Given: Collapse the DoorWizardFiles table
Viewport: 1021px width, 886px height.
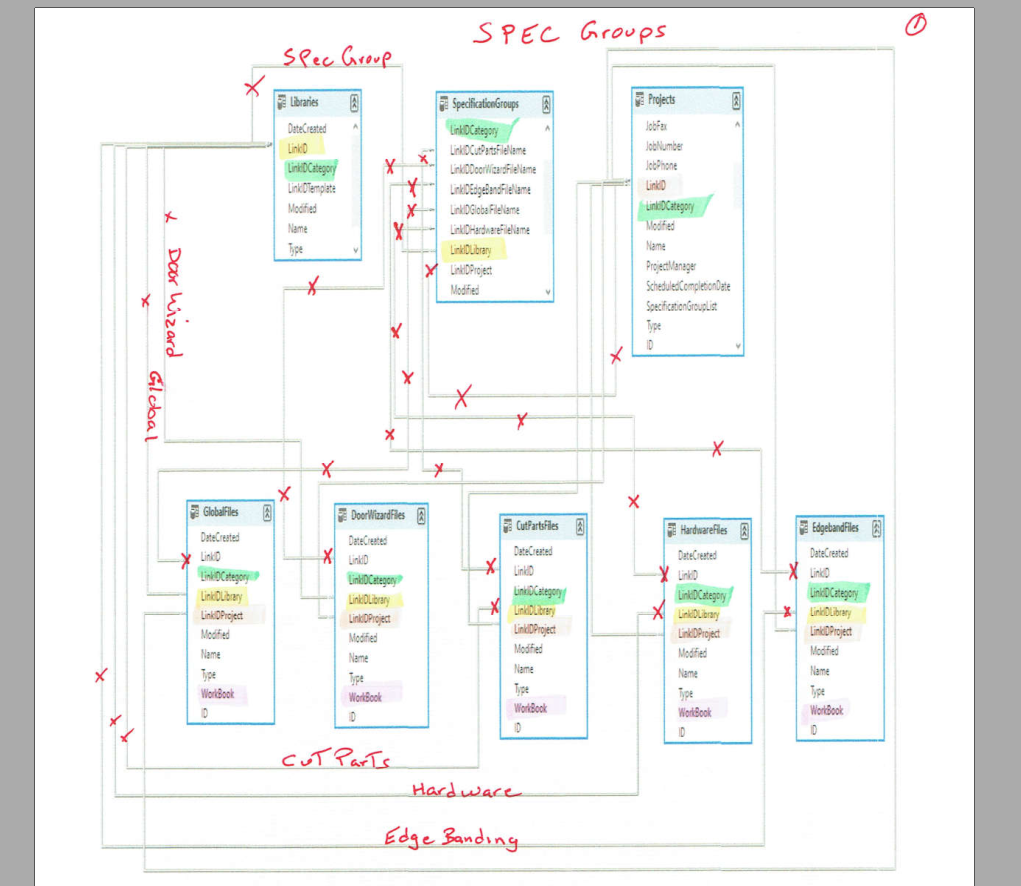Looking at the screenshot, I should click(421, 516).
